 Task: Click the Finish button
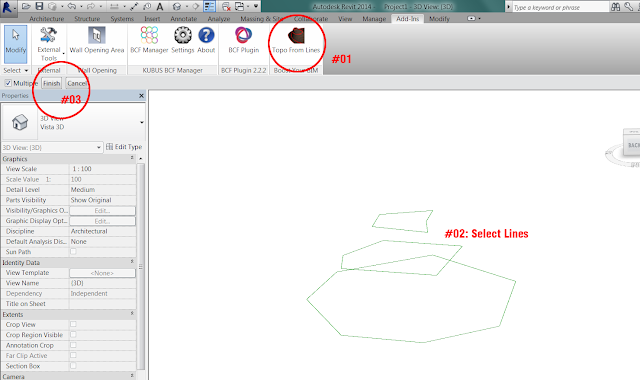pos(51,83)
